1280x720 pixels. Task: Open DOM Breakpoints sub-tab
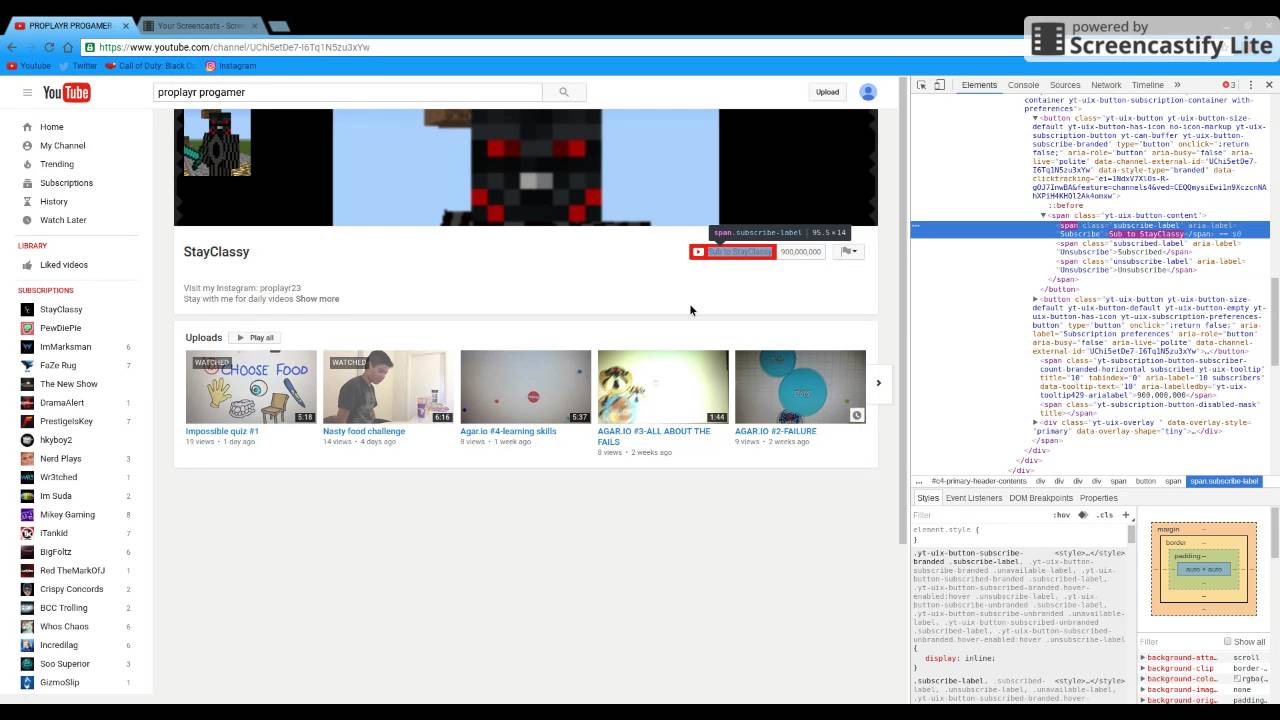pyautogui.click(x=1041, y=498)
